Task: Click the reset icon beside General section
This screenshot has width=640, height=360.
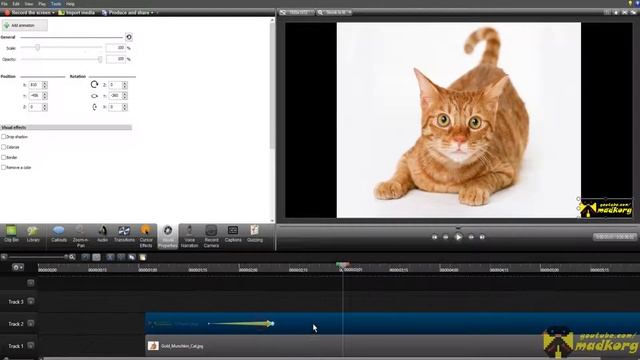Action: pyautogui.click(x=129, y=37)
